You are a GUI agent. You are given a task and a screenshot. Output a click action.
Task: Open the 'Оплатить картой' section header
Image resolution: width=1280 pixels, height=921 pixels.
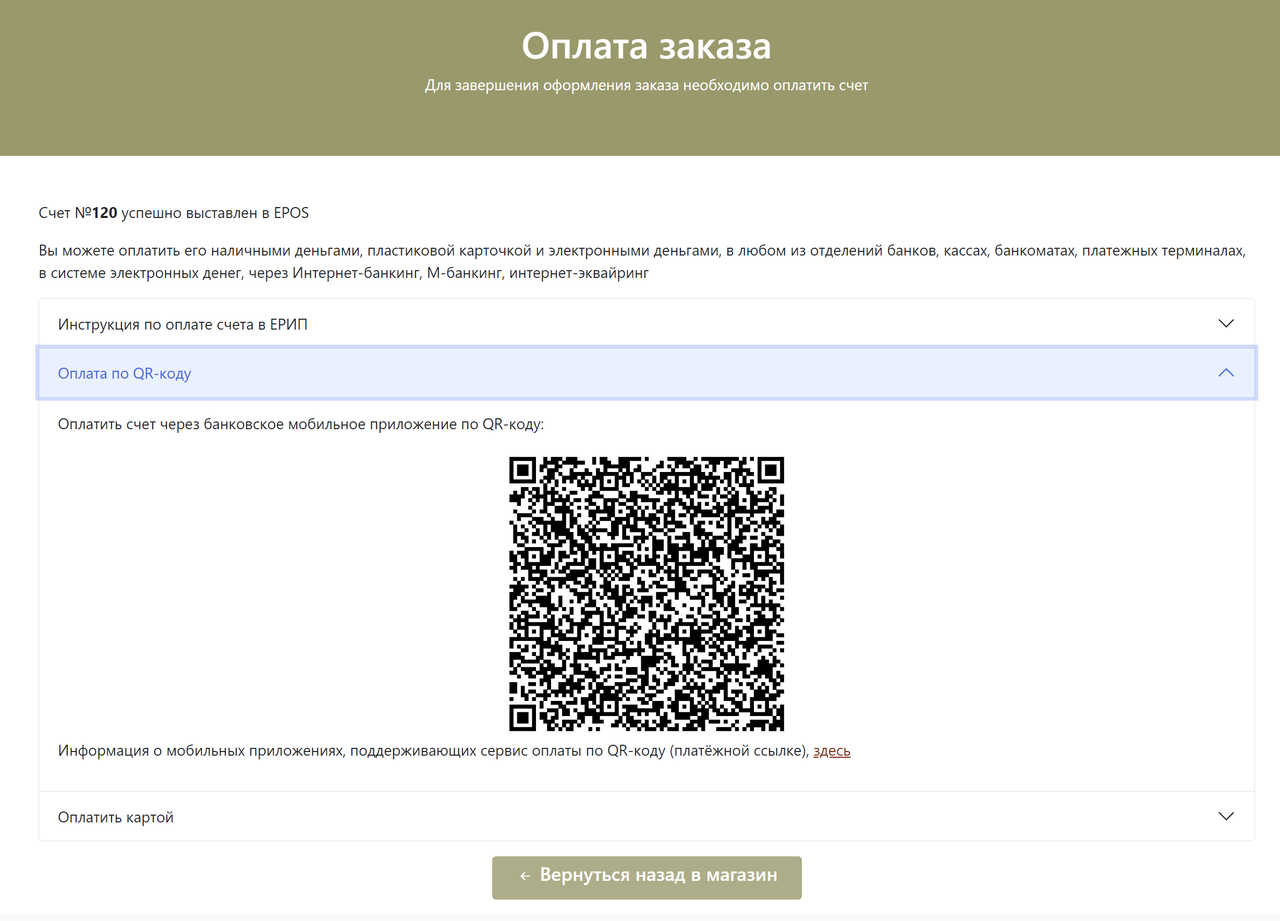(646, 817)
